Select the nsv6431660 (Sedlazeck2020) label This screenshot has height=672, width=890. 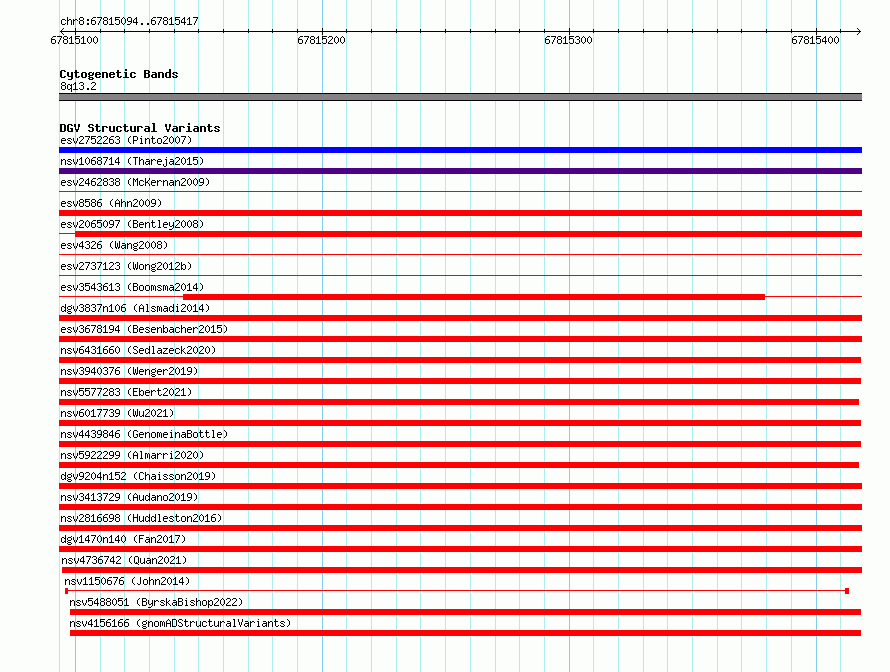tap(138, 350)
